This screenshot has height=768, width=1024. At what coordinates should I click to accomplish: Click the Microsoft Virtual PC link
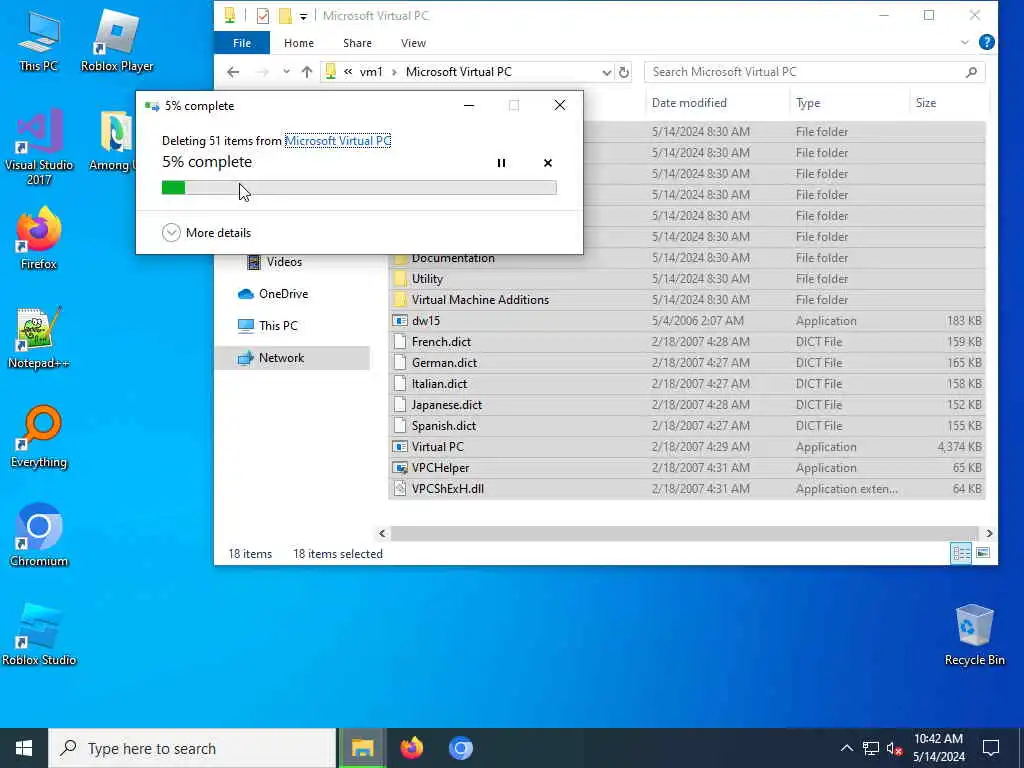pos(338,140)
